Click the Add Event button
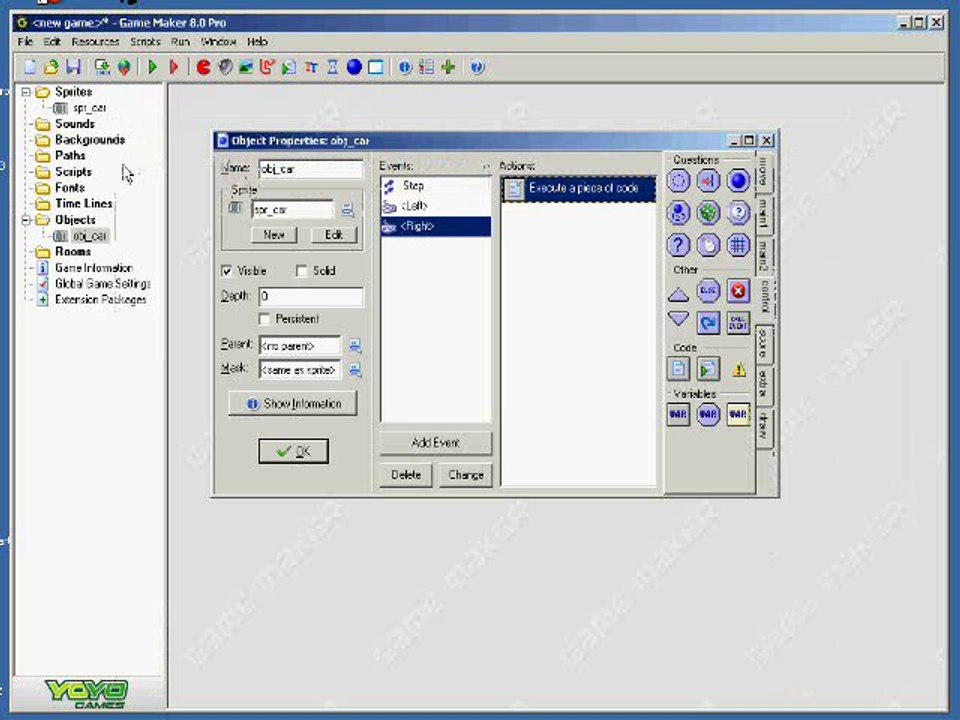Viewport: 960px width, 720px height. click(x=435, y=443)
